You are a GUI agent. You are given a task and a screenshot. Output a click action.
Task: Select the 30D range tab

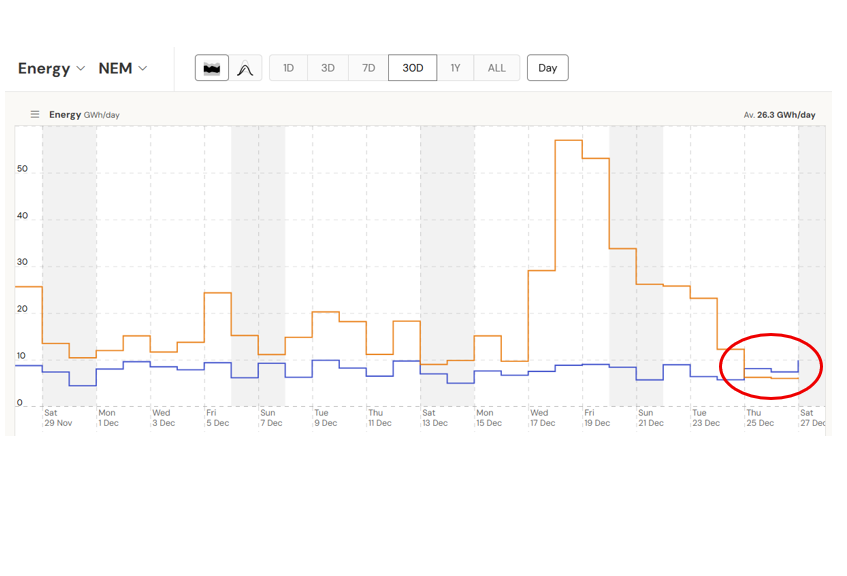(413, 68)
